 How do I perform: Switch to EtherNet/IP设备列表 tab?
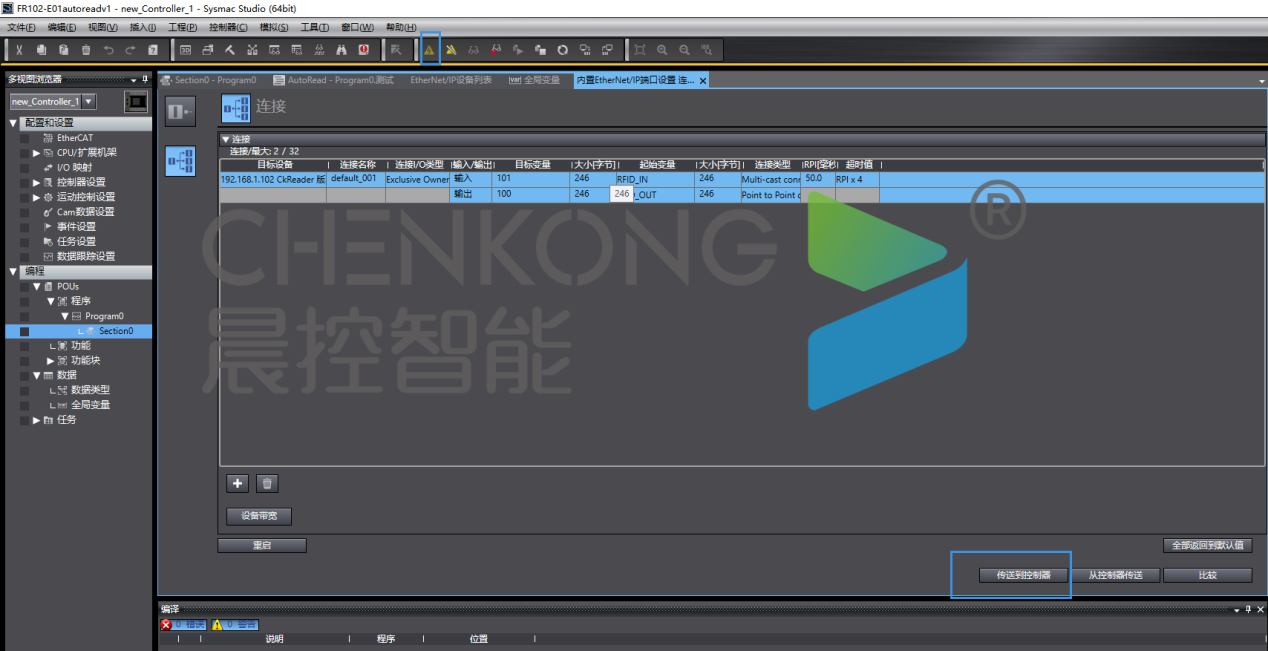(x=451, y=80)
